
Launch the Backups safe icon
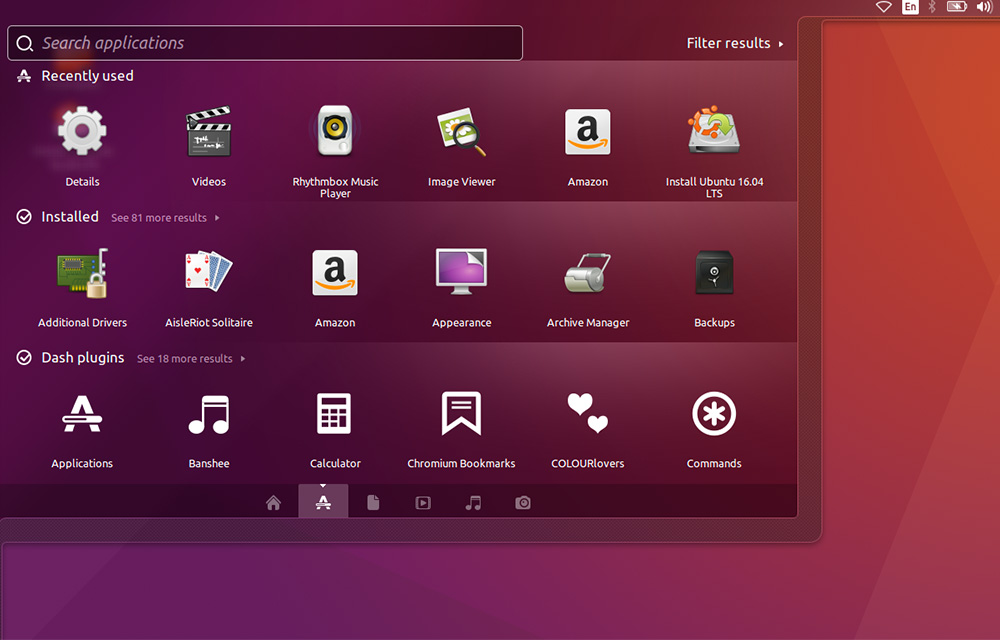coord(714,273)
